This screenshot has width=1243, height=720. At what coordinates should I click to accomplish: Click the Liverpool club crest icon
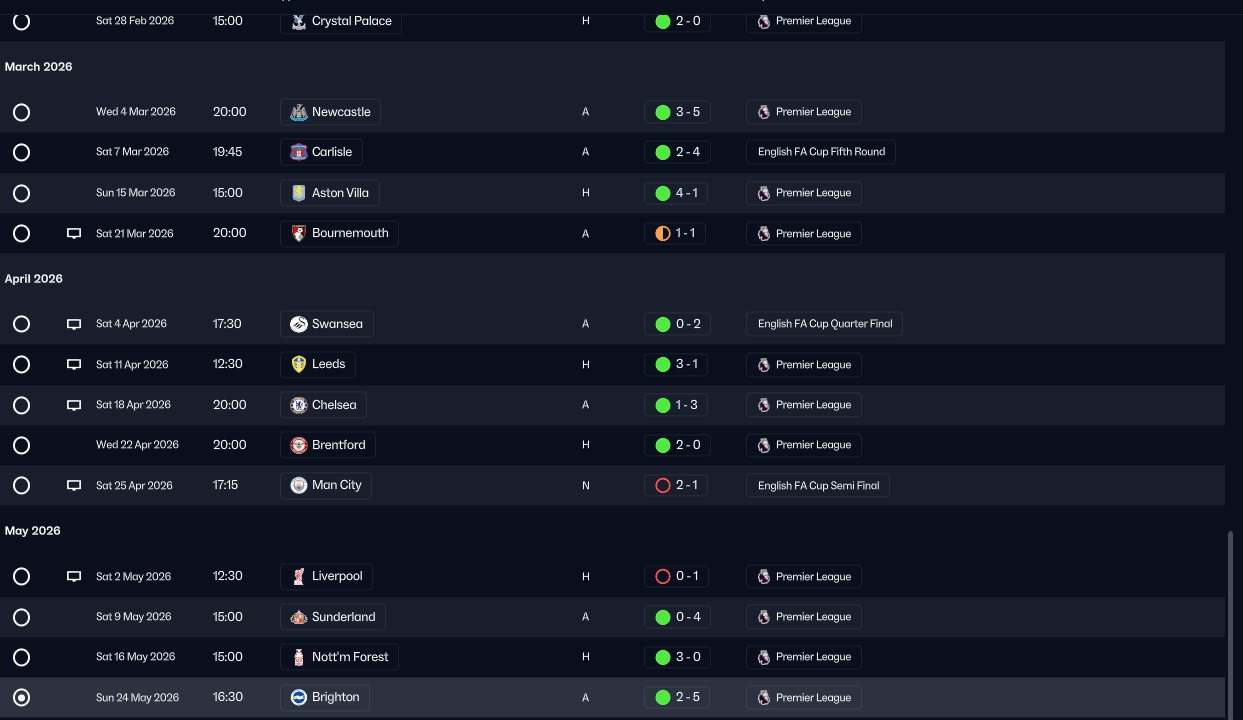click(x=298, y=577)
